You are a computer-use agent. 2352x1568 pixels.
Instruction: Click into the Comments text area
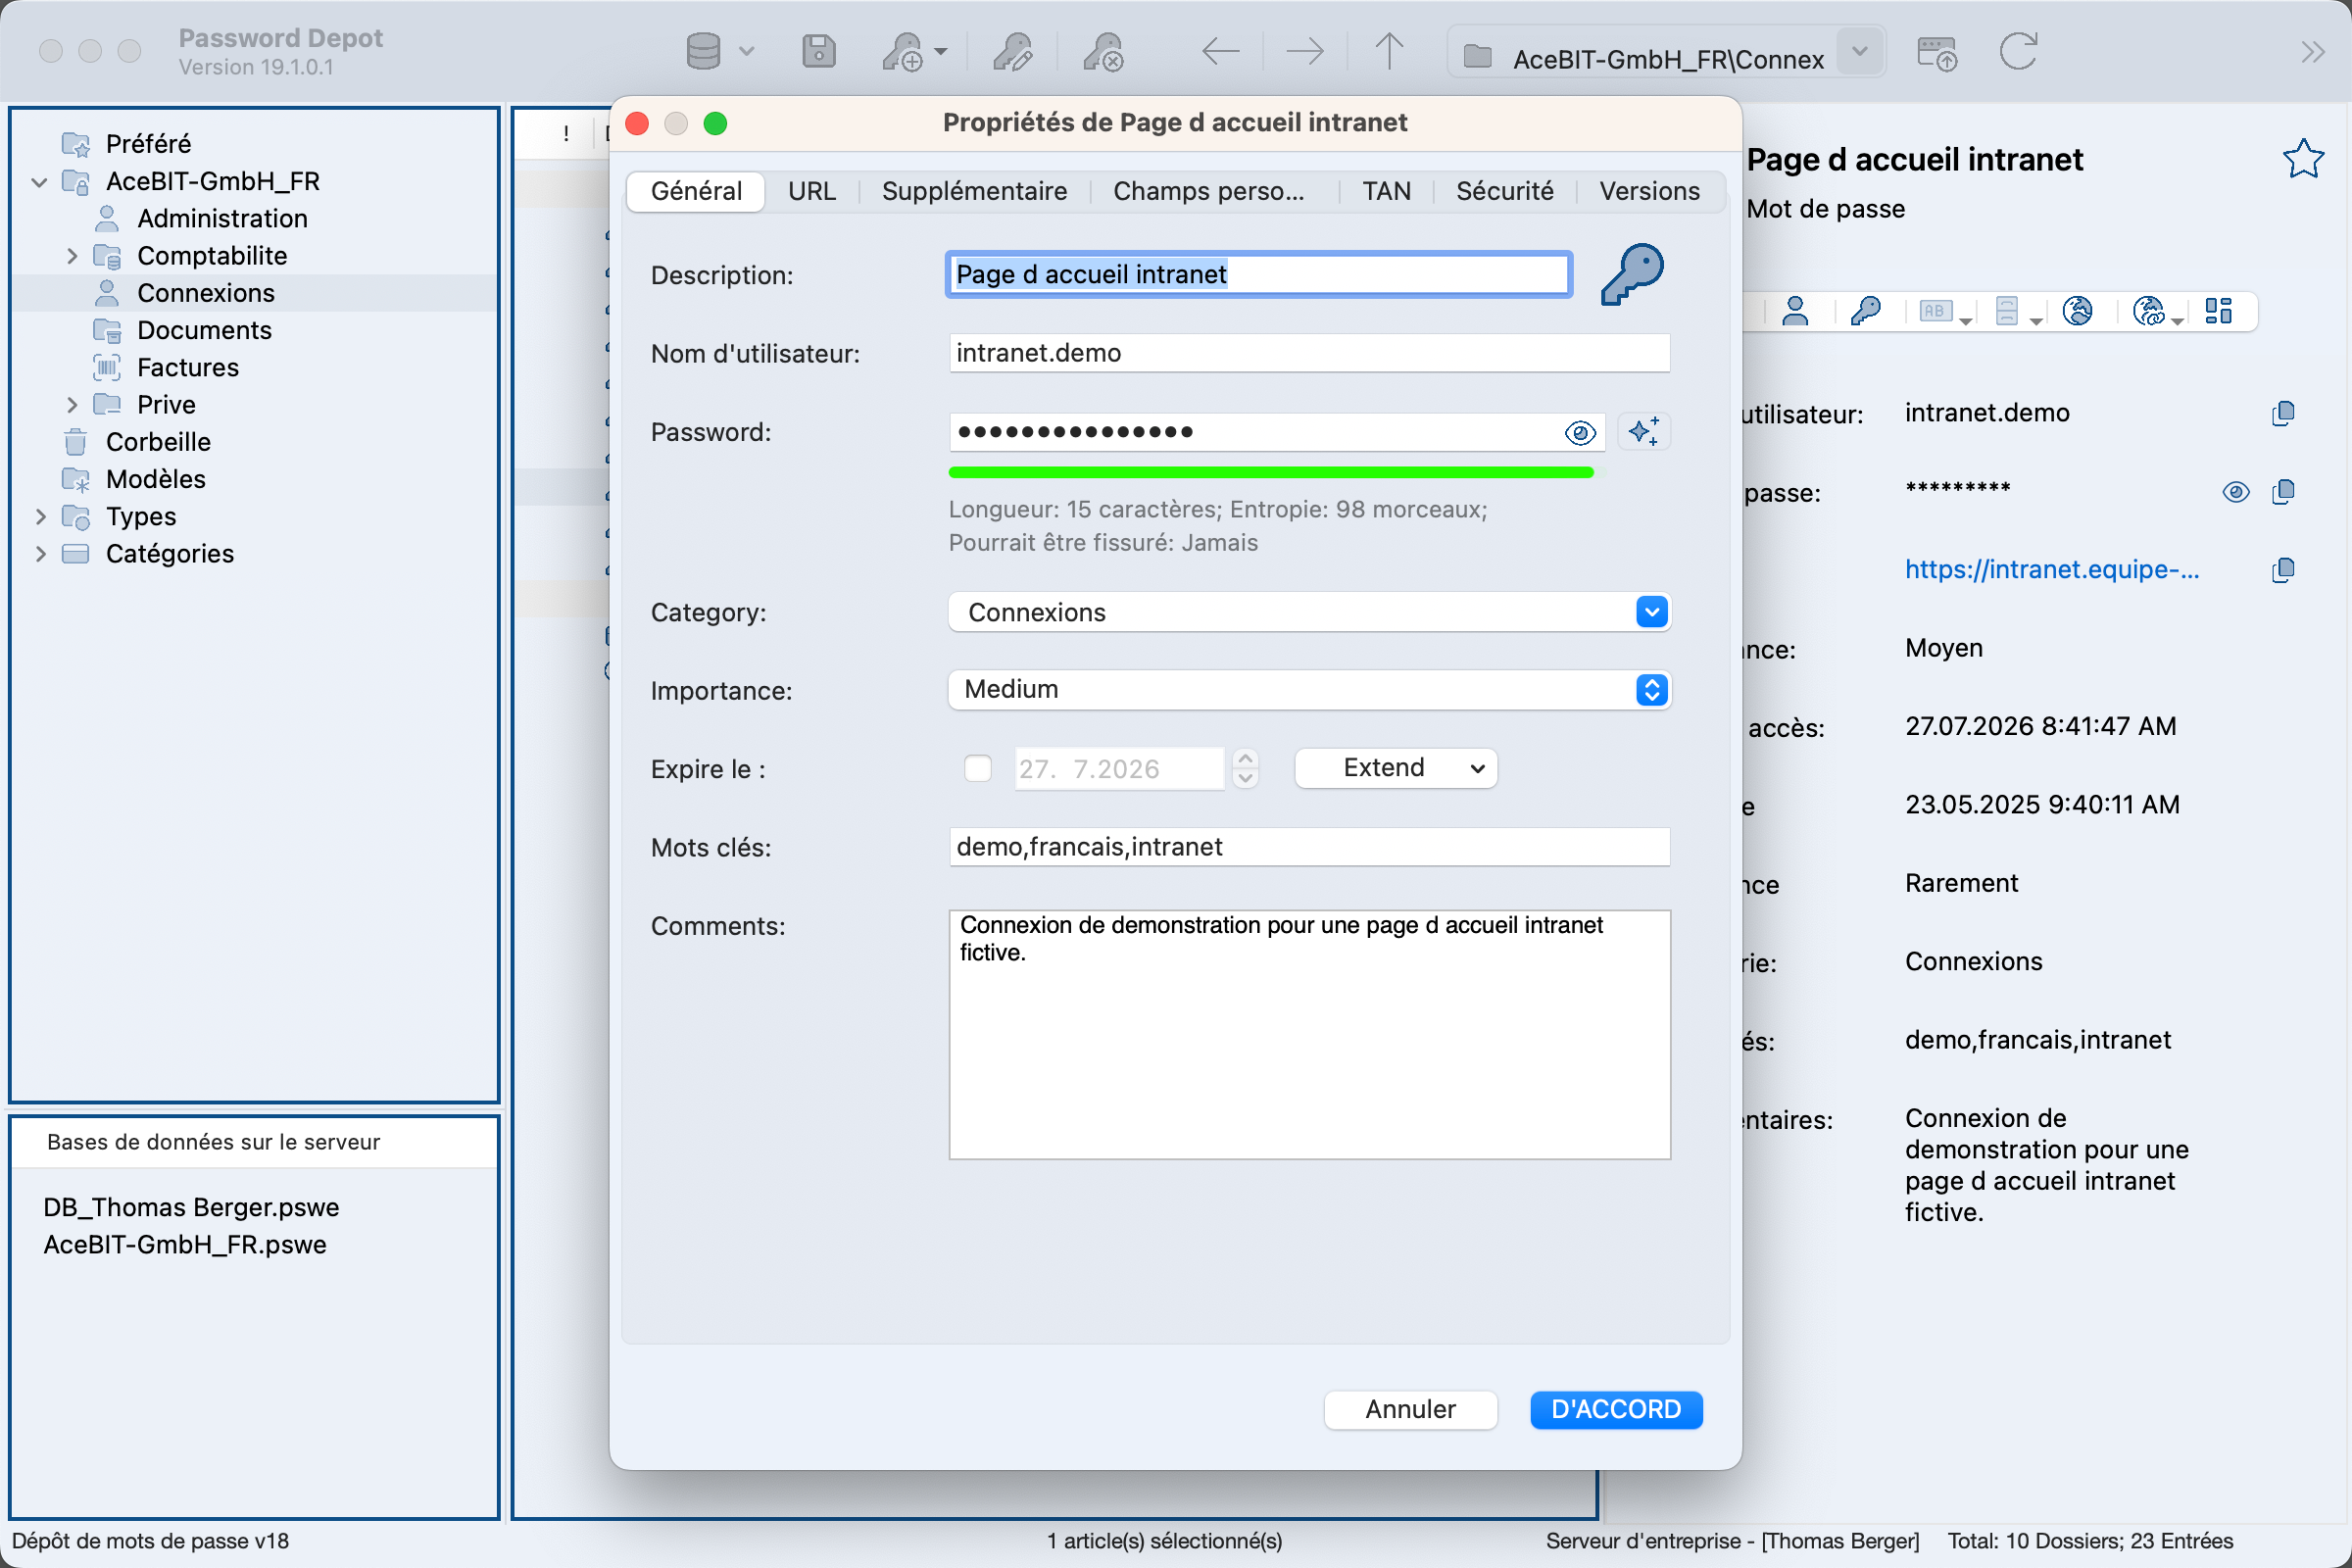(1309, 1035)
